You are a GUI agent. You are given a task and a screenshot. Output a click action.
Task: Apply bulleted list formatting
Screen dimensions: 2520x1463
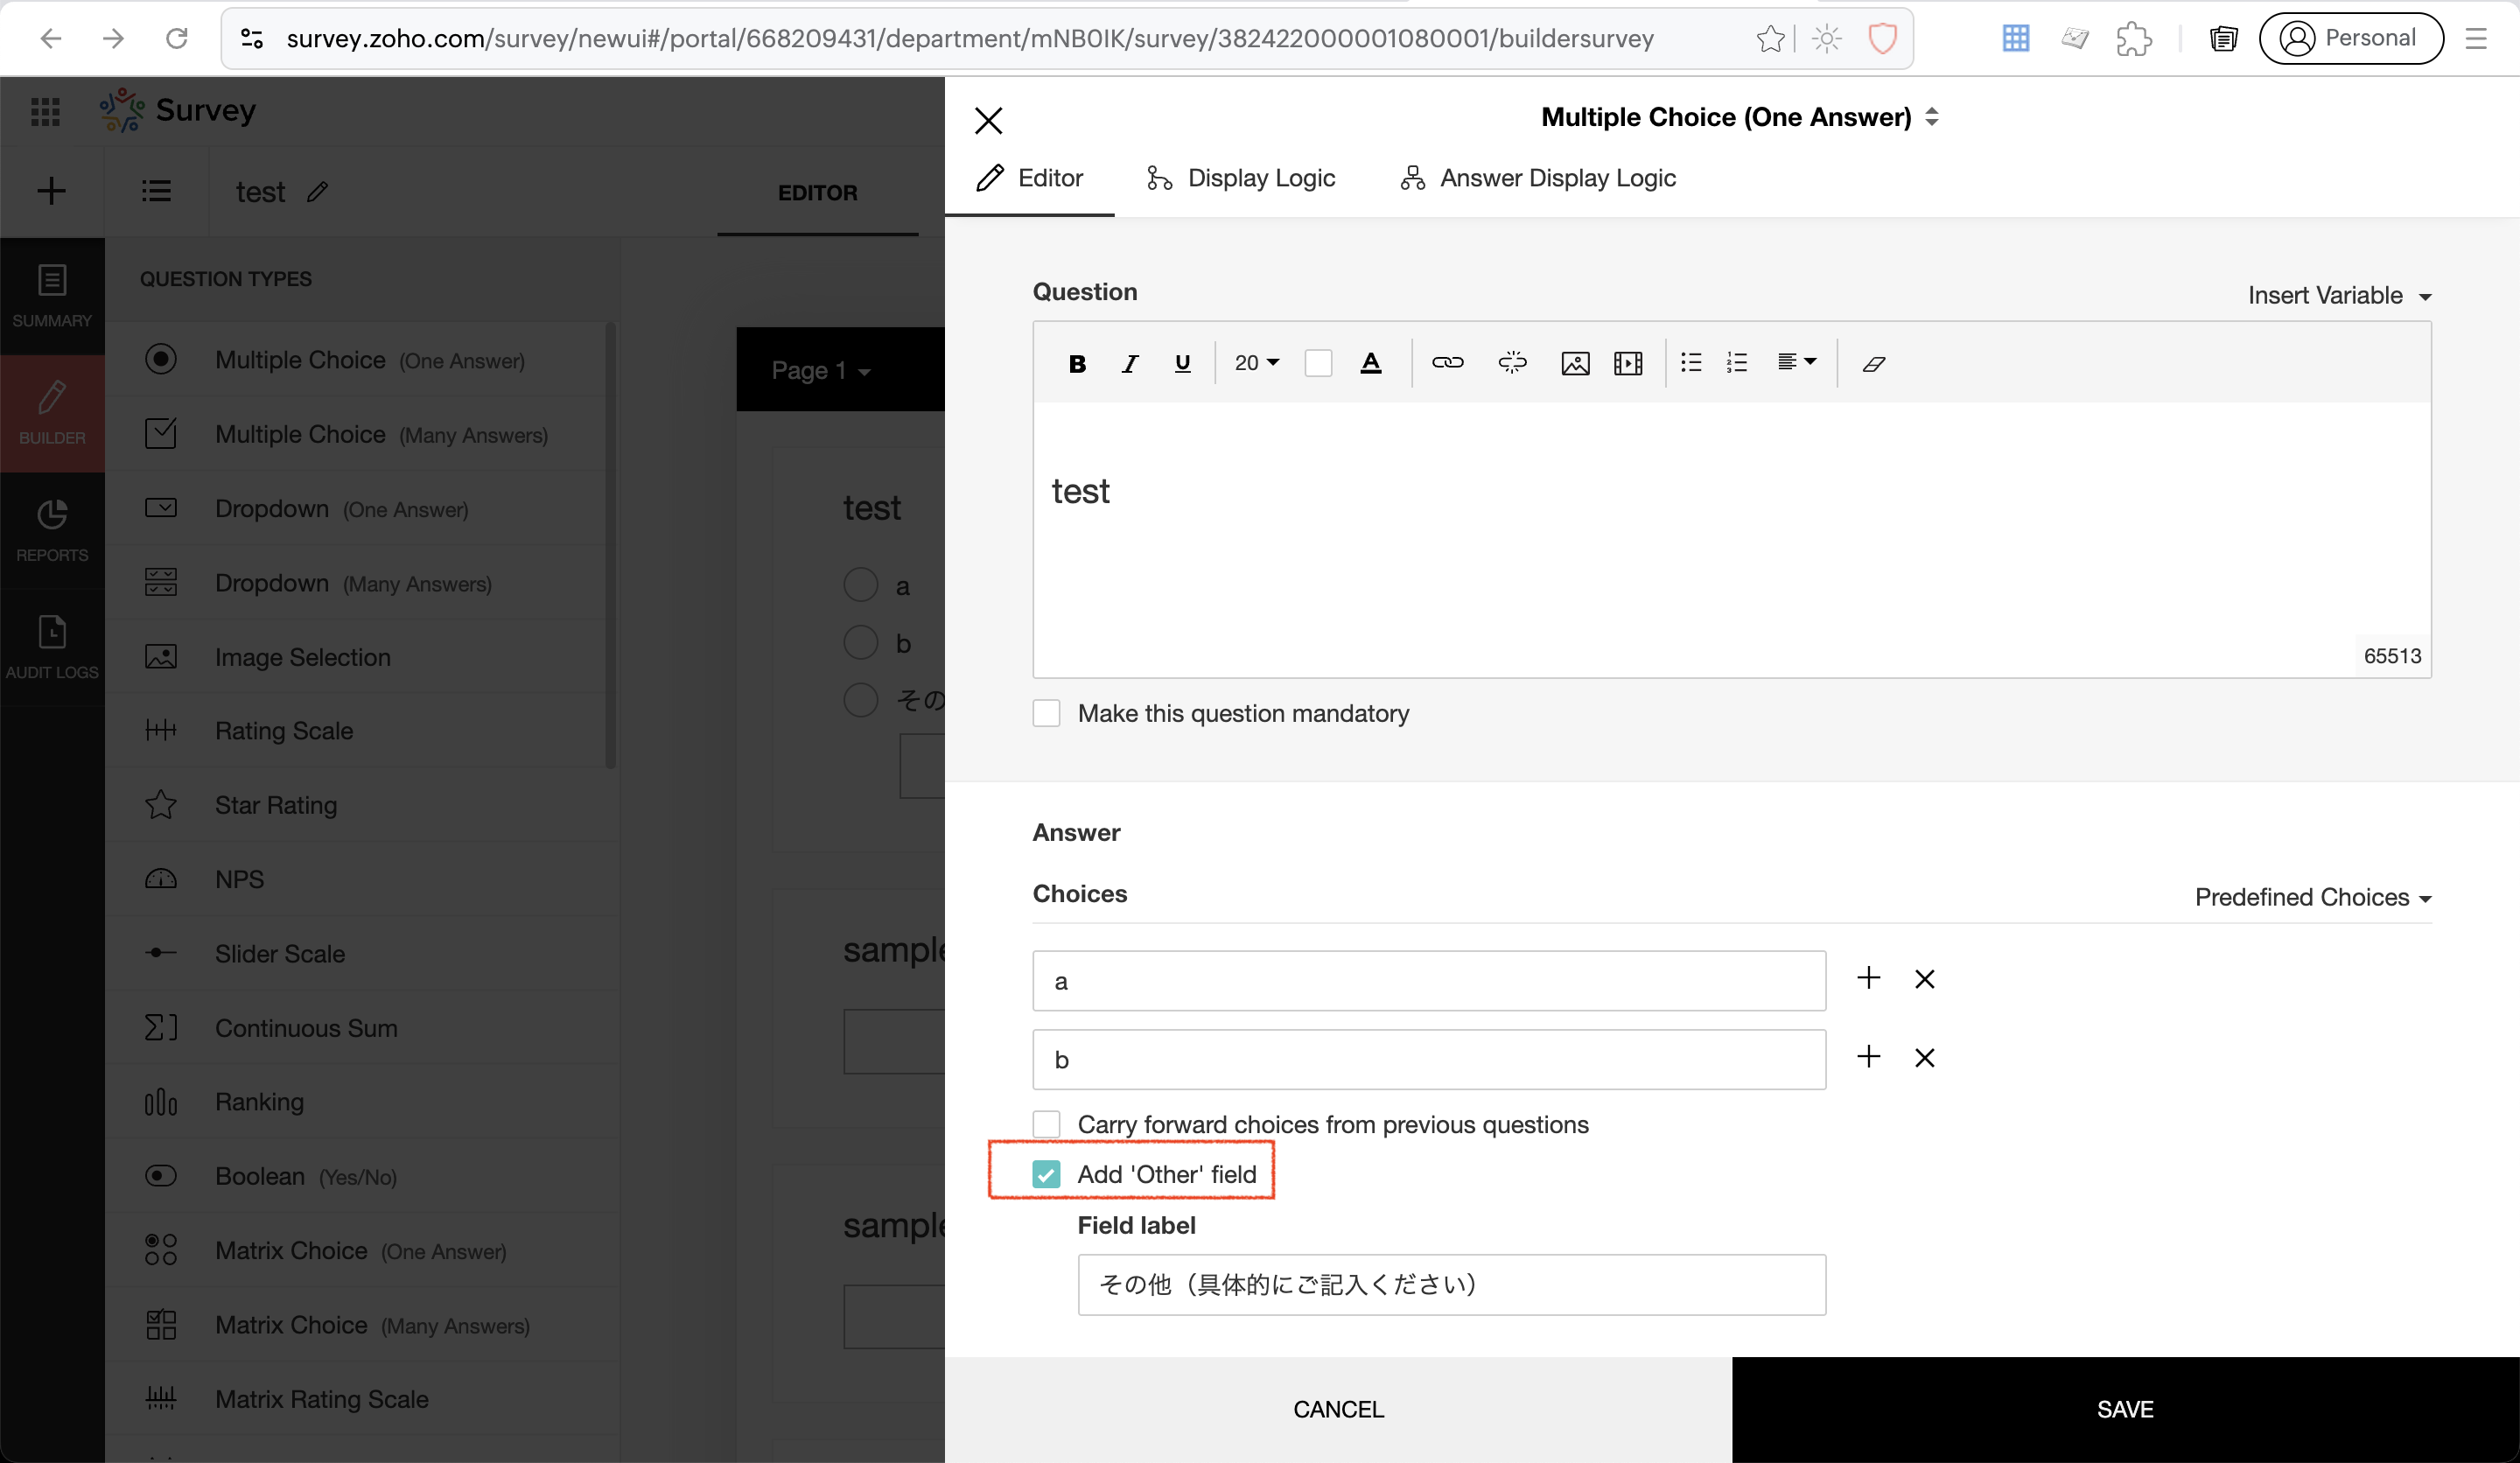pyautogui.click(x=1691, y=363)
